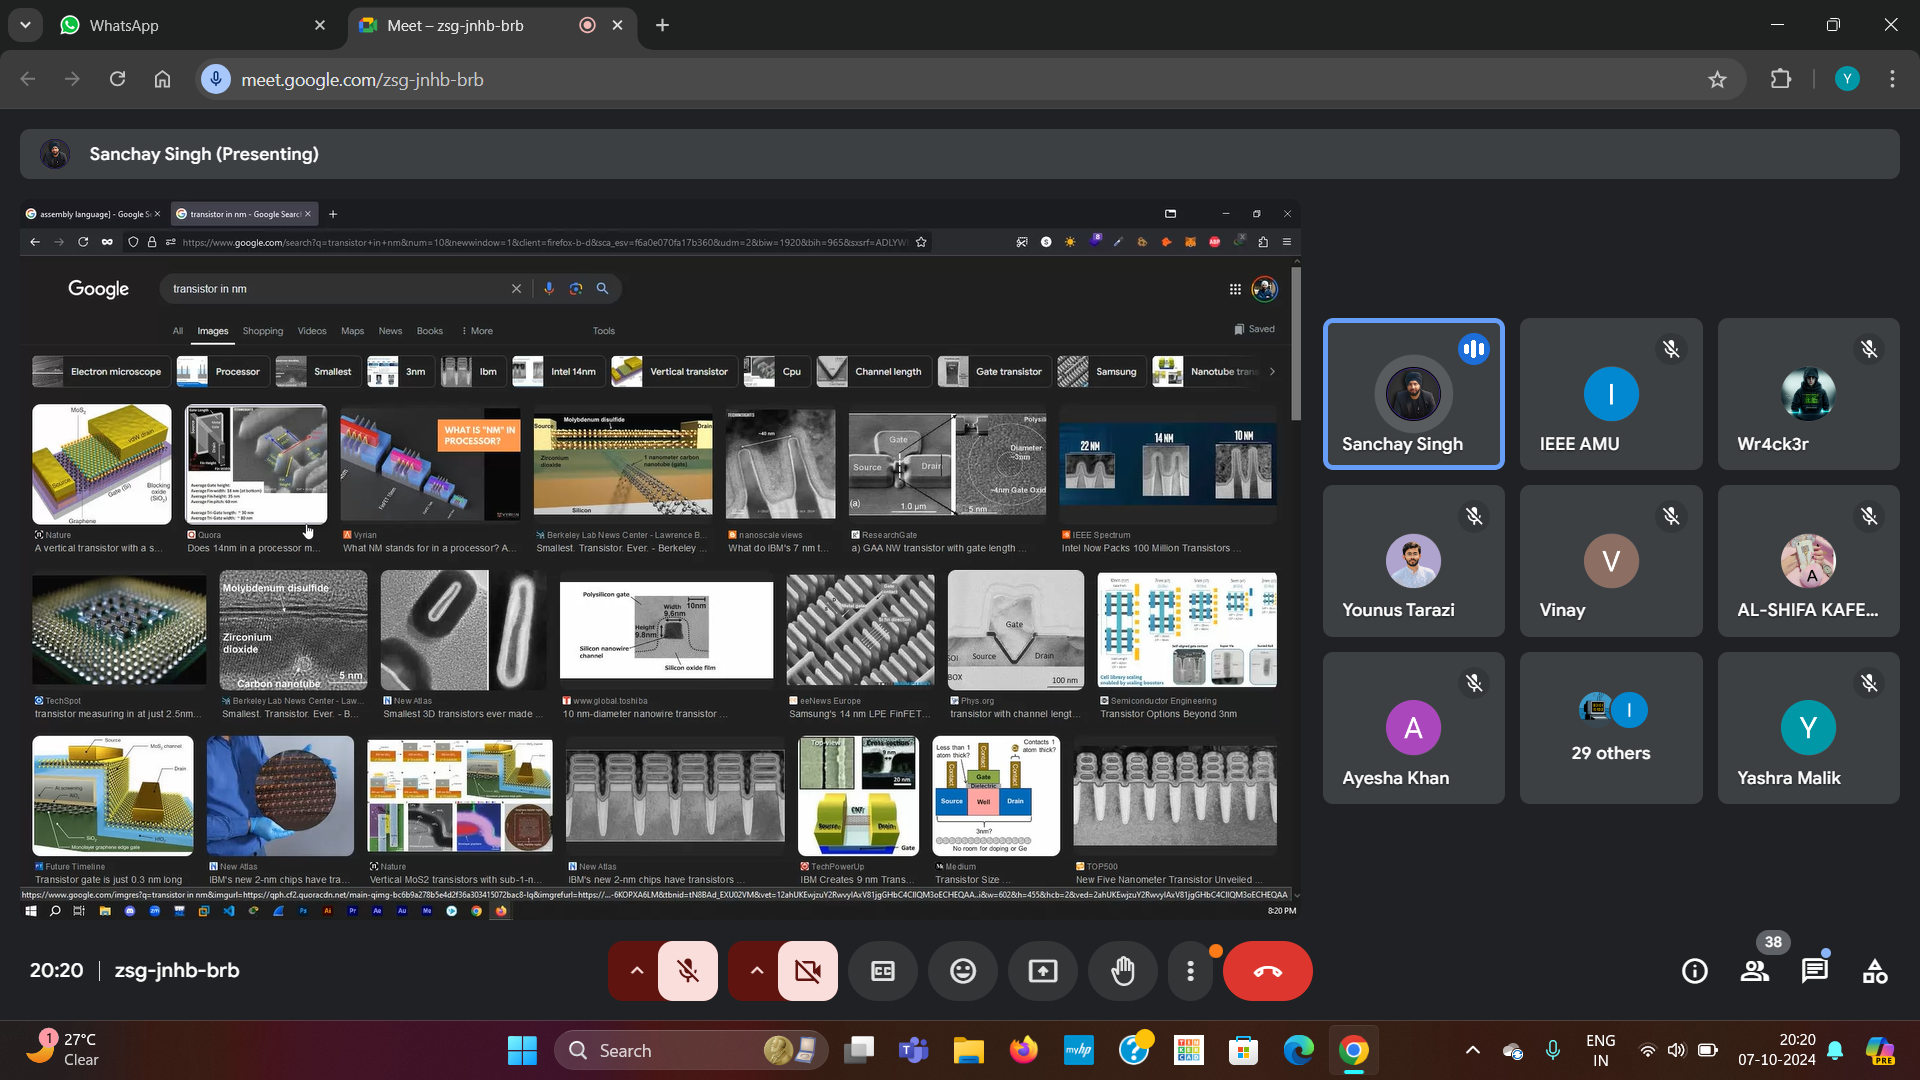Close the Meet tab
The image size is (1920, 1080).
(x=618, y=25)
